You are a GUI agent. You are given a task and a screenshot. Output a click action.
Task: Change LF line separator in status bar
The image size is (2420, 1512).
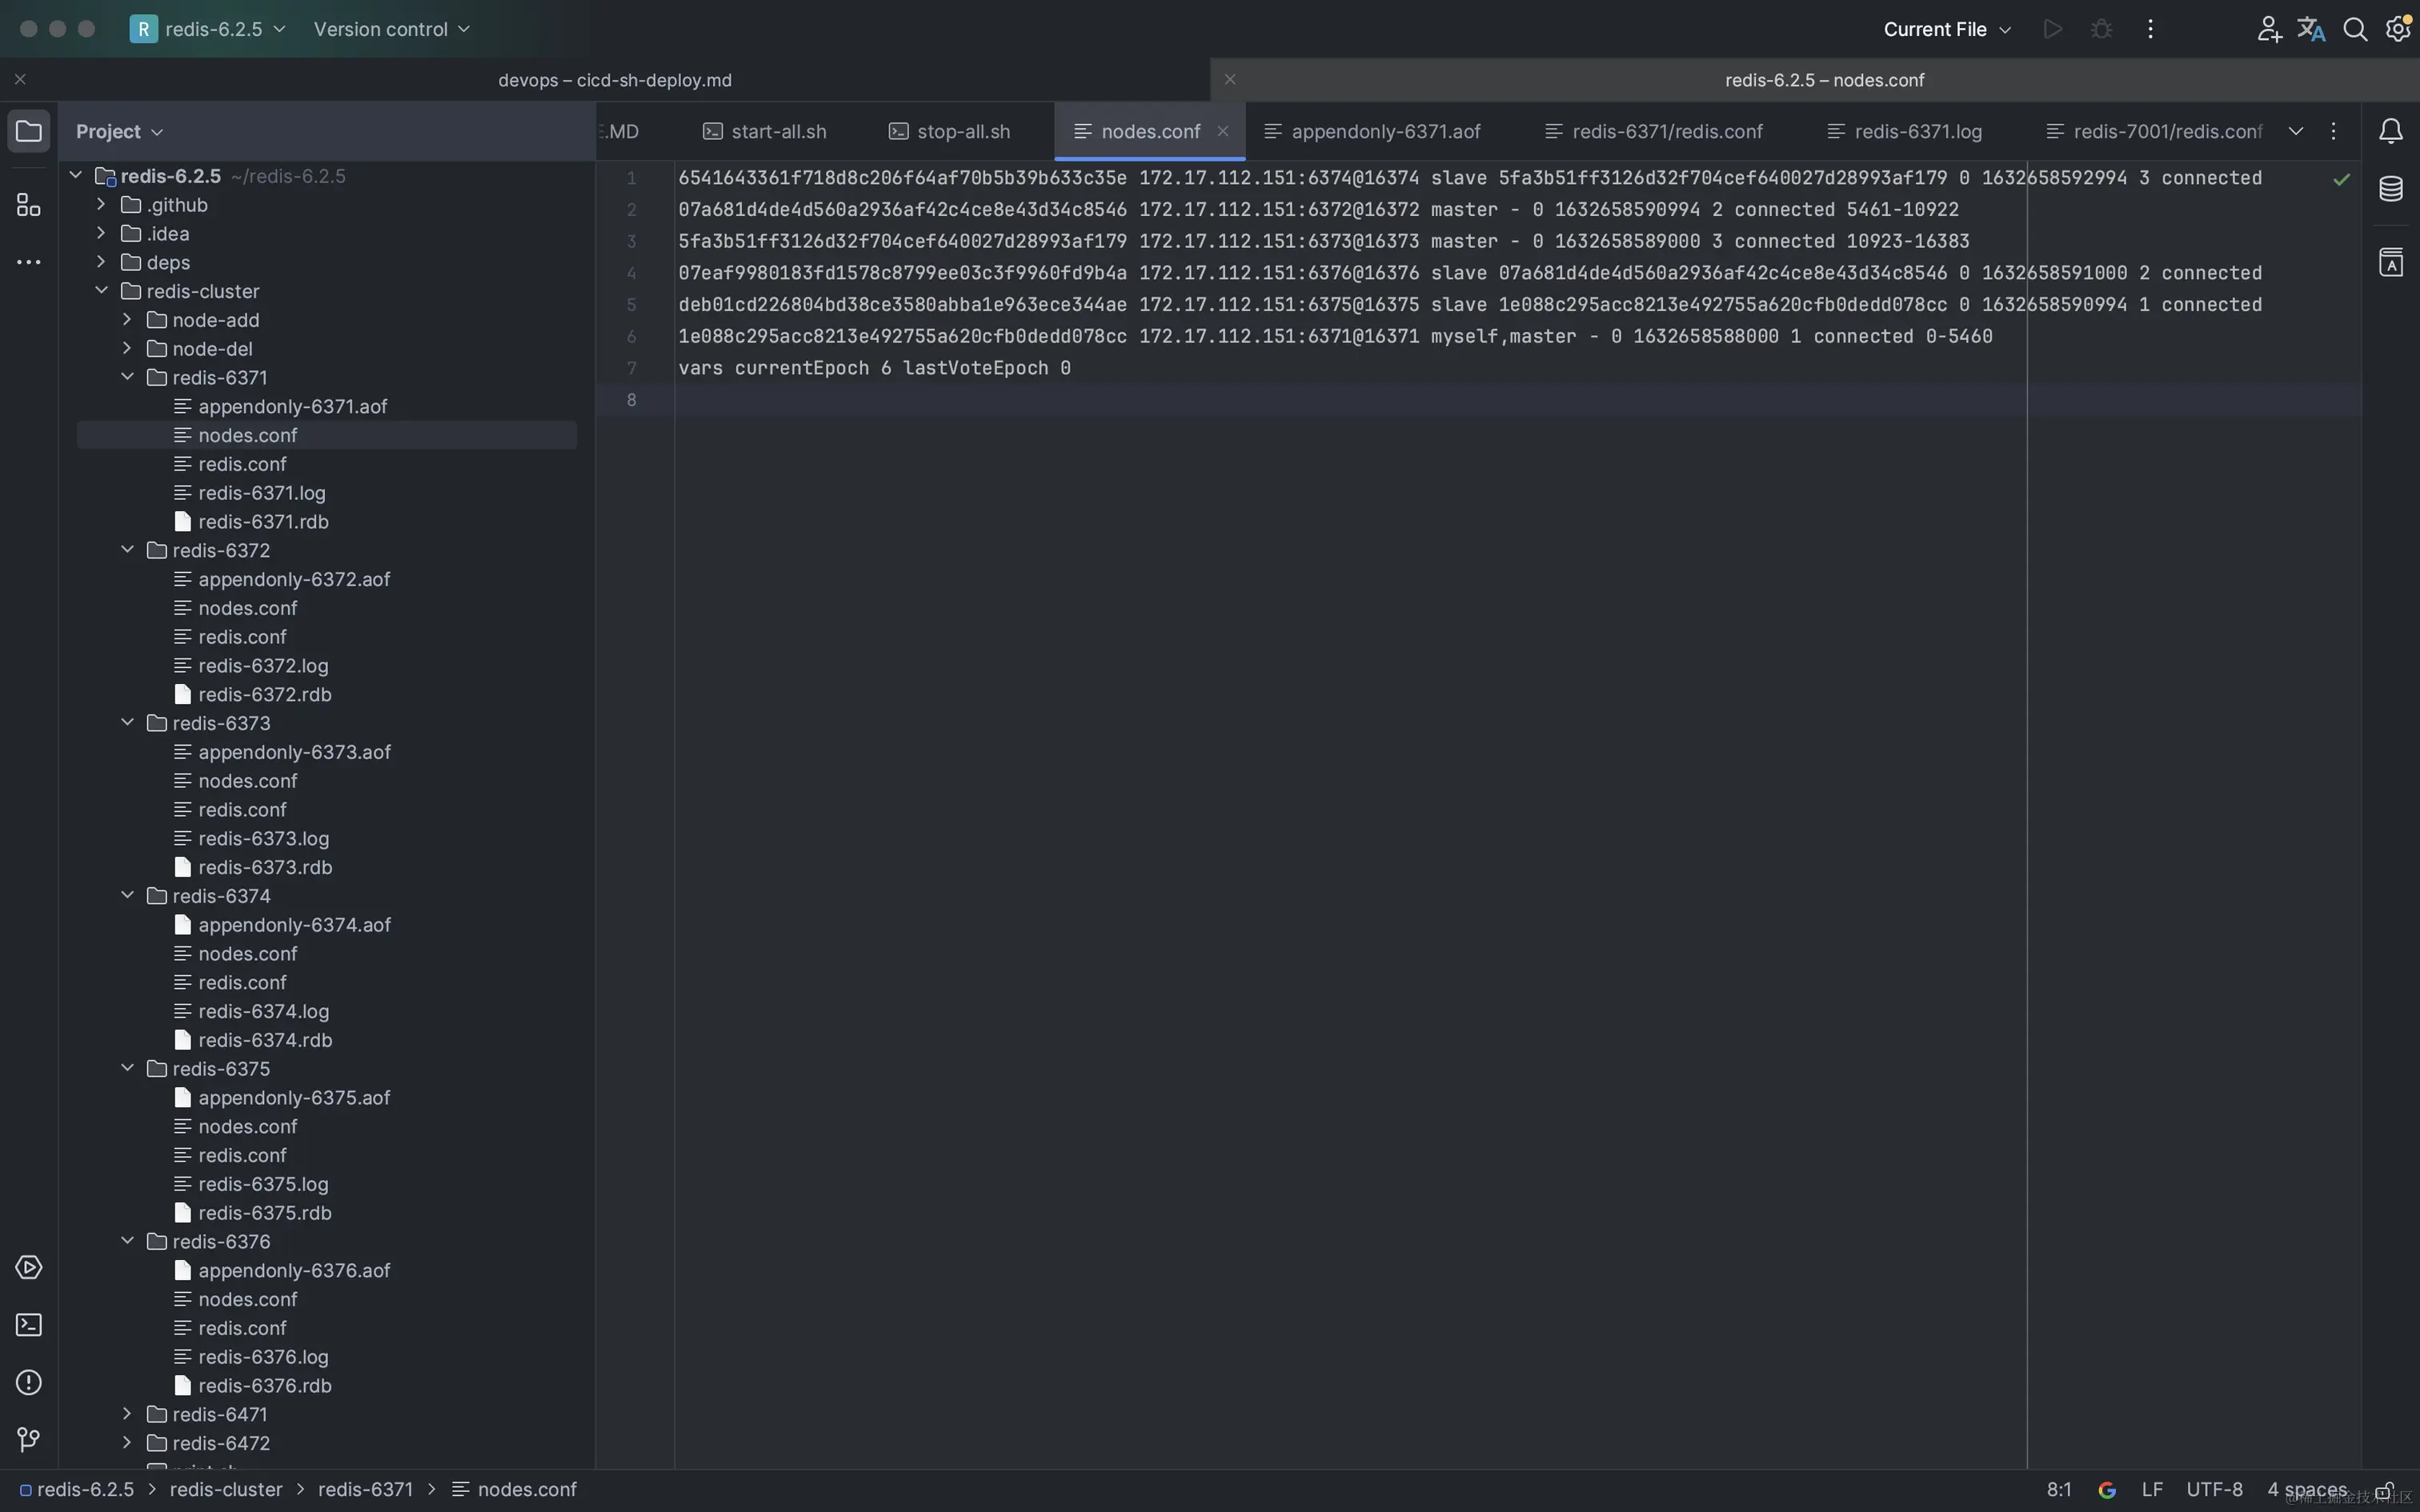tap(2152, 1490)
